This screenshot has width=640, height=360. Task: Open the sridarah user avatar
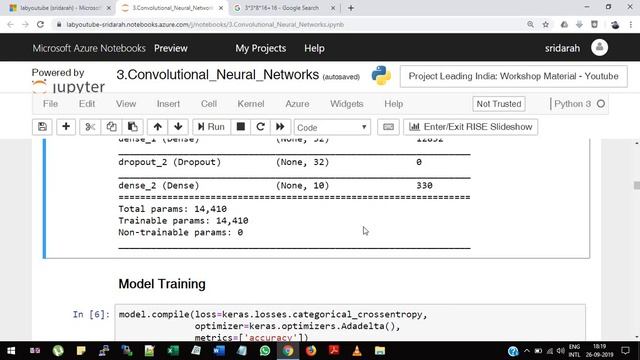pos(599,48)
